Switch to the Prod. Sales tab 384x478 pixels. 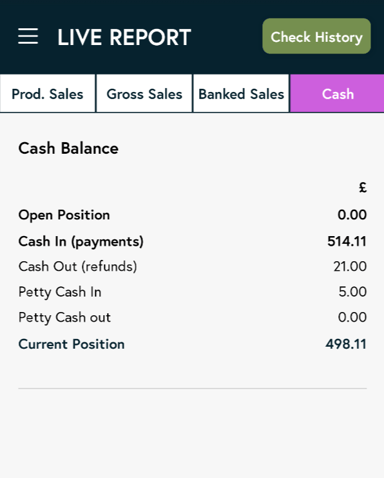coord(48,94)
